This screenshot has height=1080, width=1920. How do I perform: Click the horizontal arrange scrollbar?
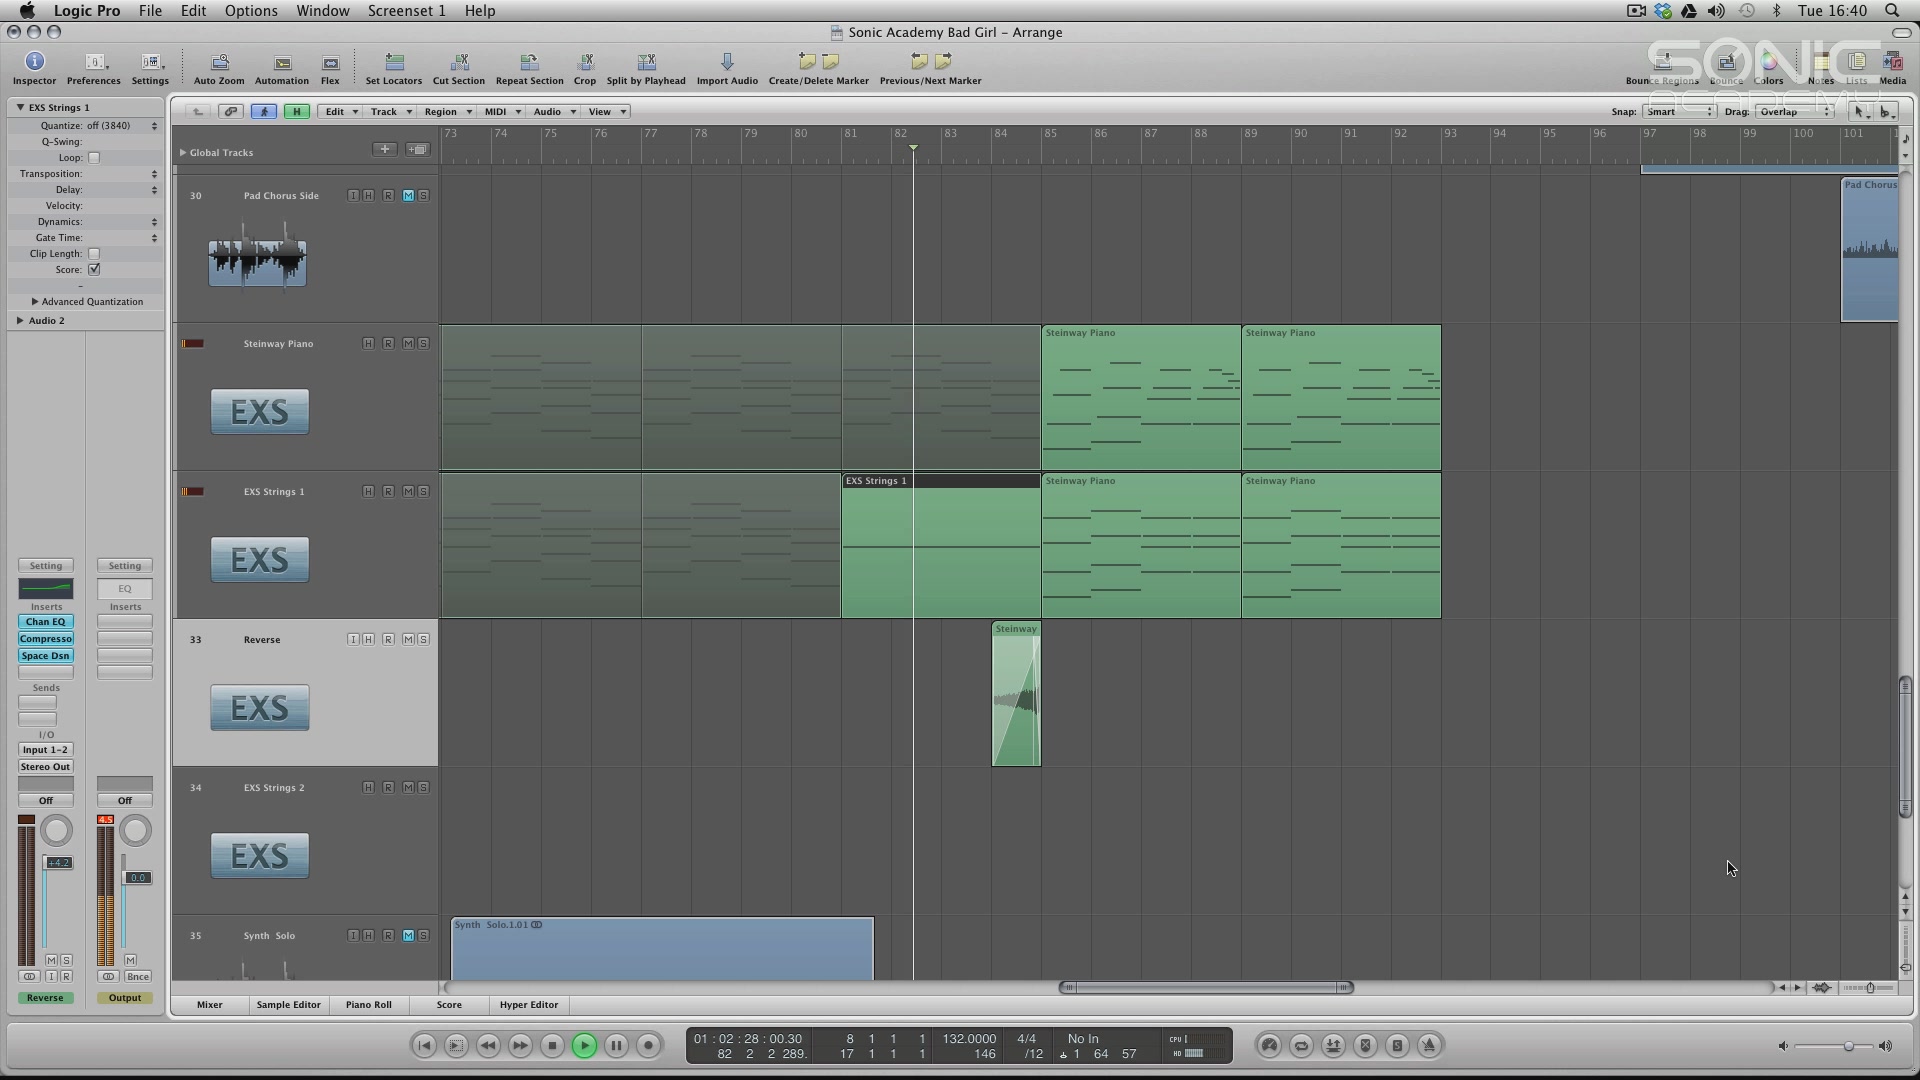pos(1206,988)
